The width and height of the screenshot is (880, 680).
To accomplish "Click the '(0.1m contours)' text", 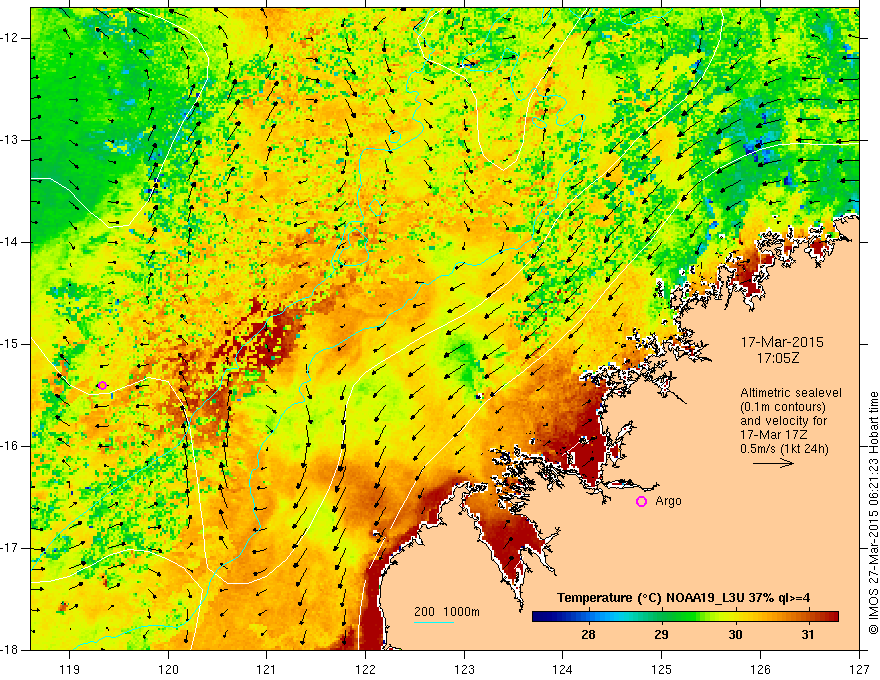I will click(x=783, y=407).
